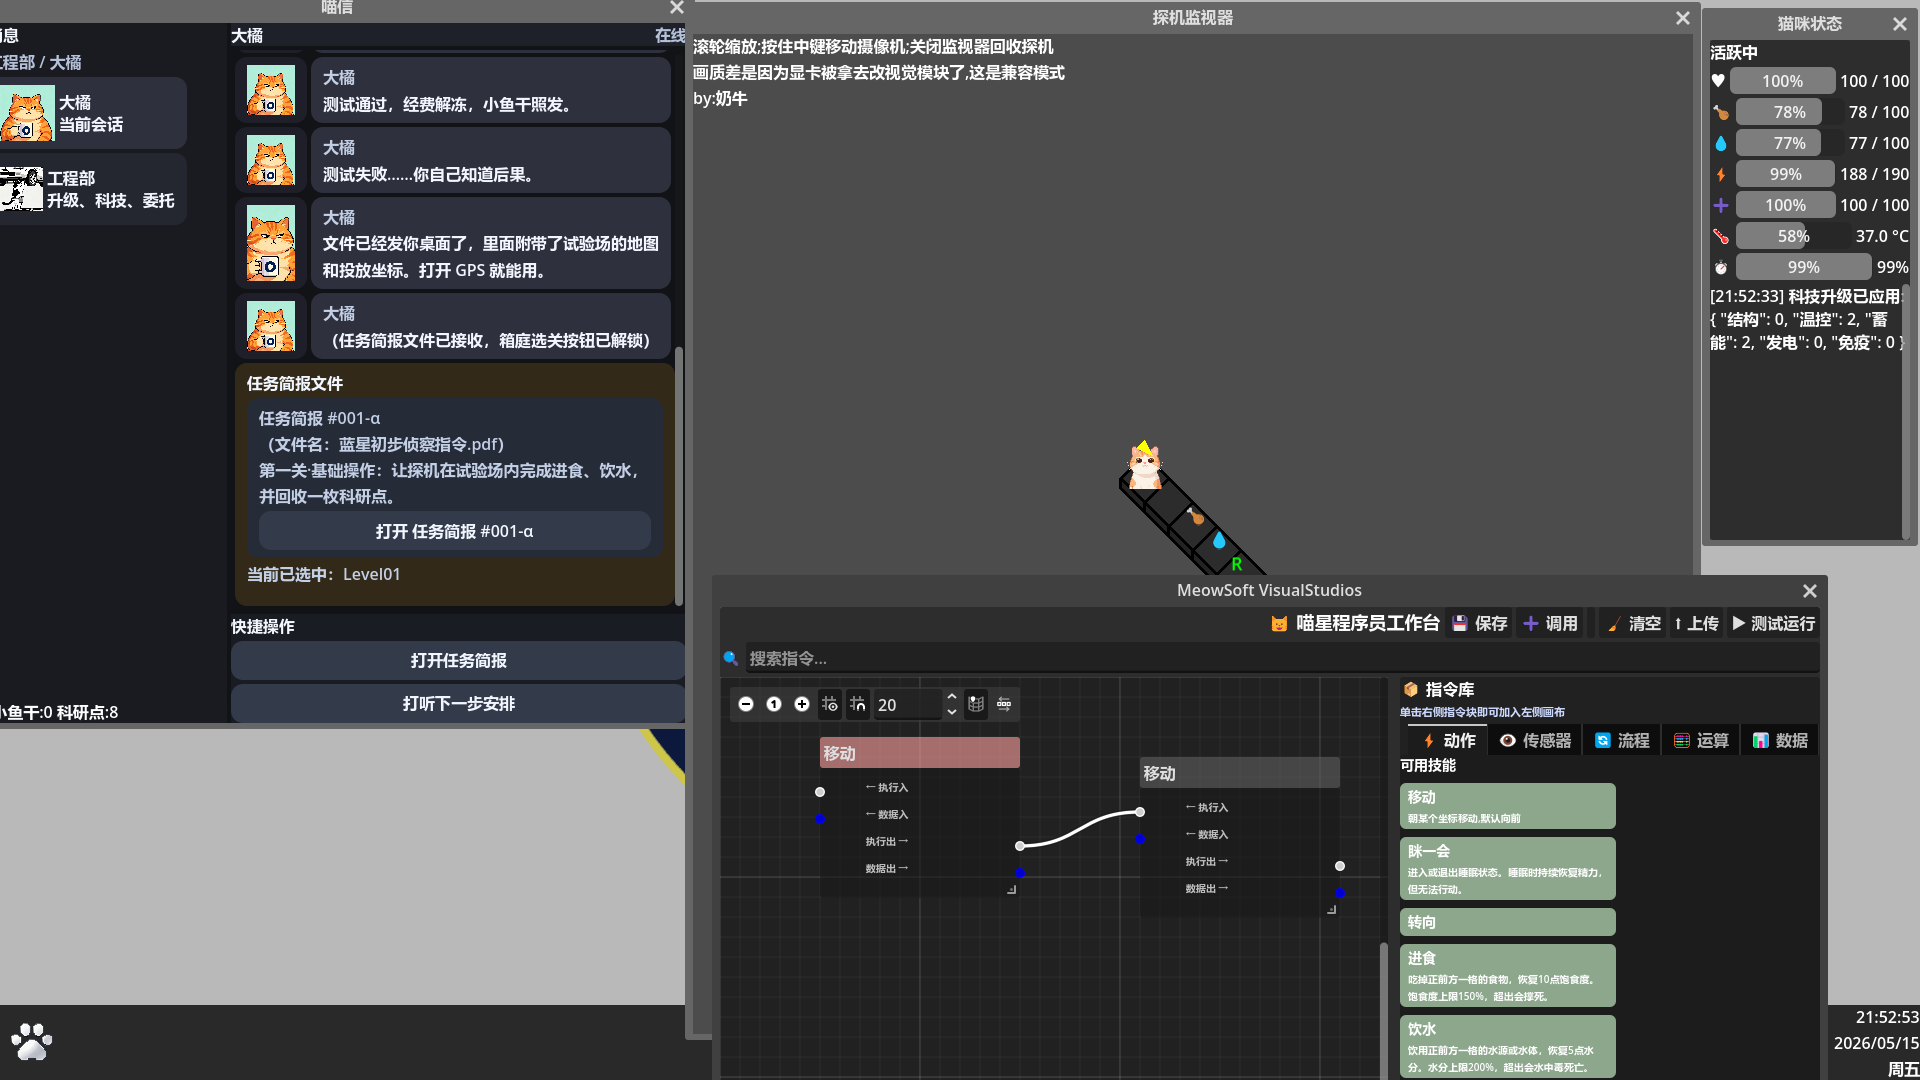Click the lightning energy icon
Viewport: 1920px width, 1080px height.
[x=1721, y=174]
